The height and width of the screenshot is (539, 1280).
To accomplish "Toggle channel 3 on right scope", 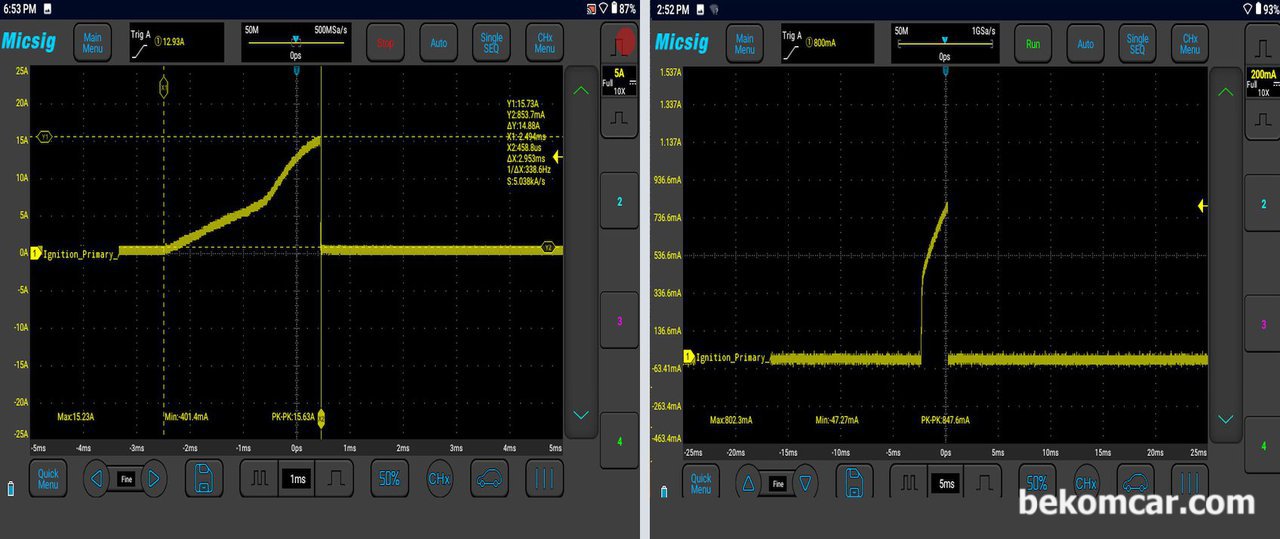I will click(x=1262, y=325).
